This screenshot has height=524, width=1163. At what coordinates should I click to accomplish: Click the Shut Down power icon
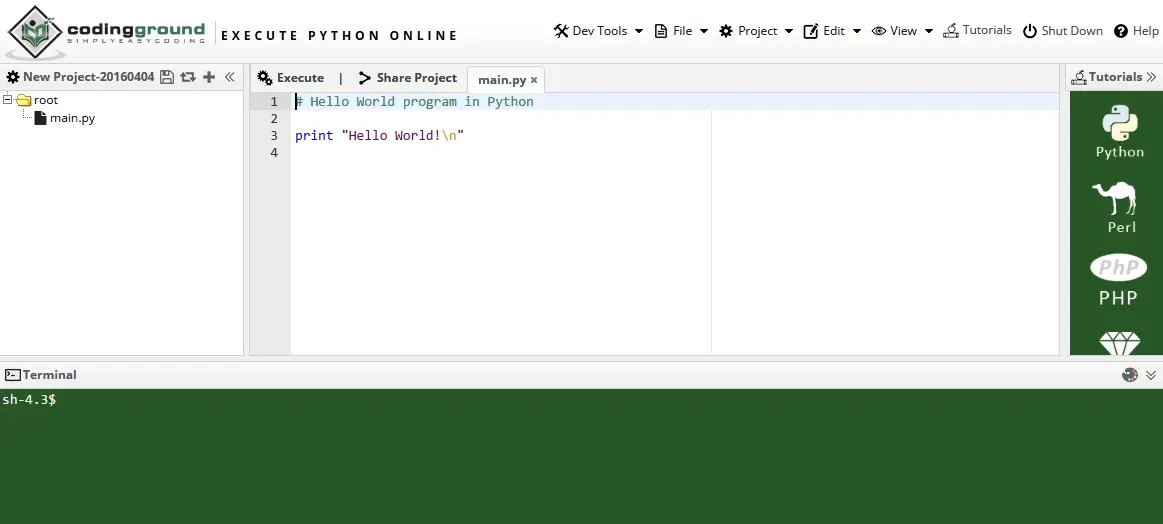1029,31
